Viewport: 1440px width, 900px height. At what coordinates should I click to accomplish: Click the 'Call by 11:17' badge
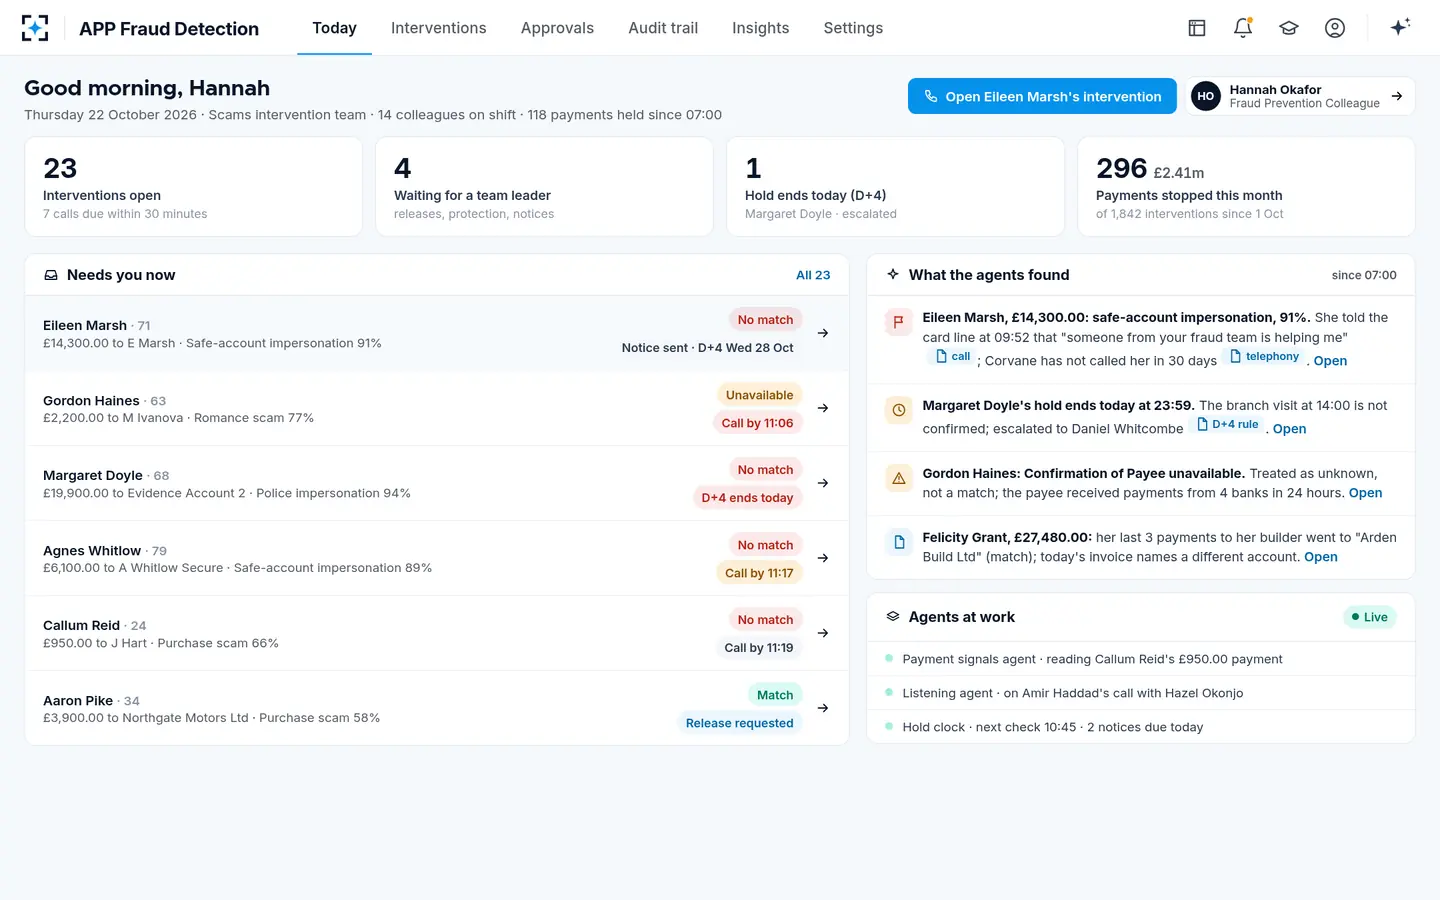(759, 573)
